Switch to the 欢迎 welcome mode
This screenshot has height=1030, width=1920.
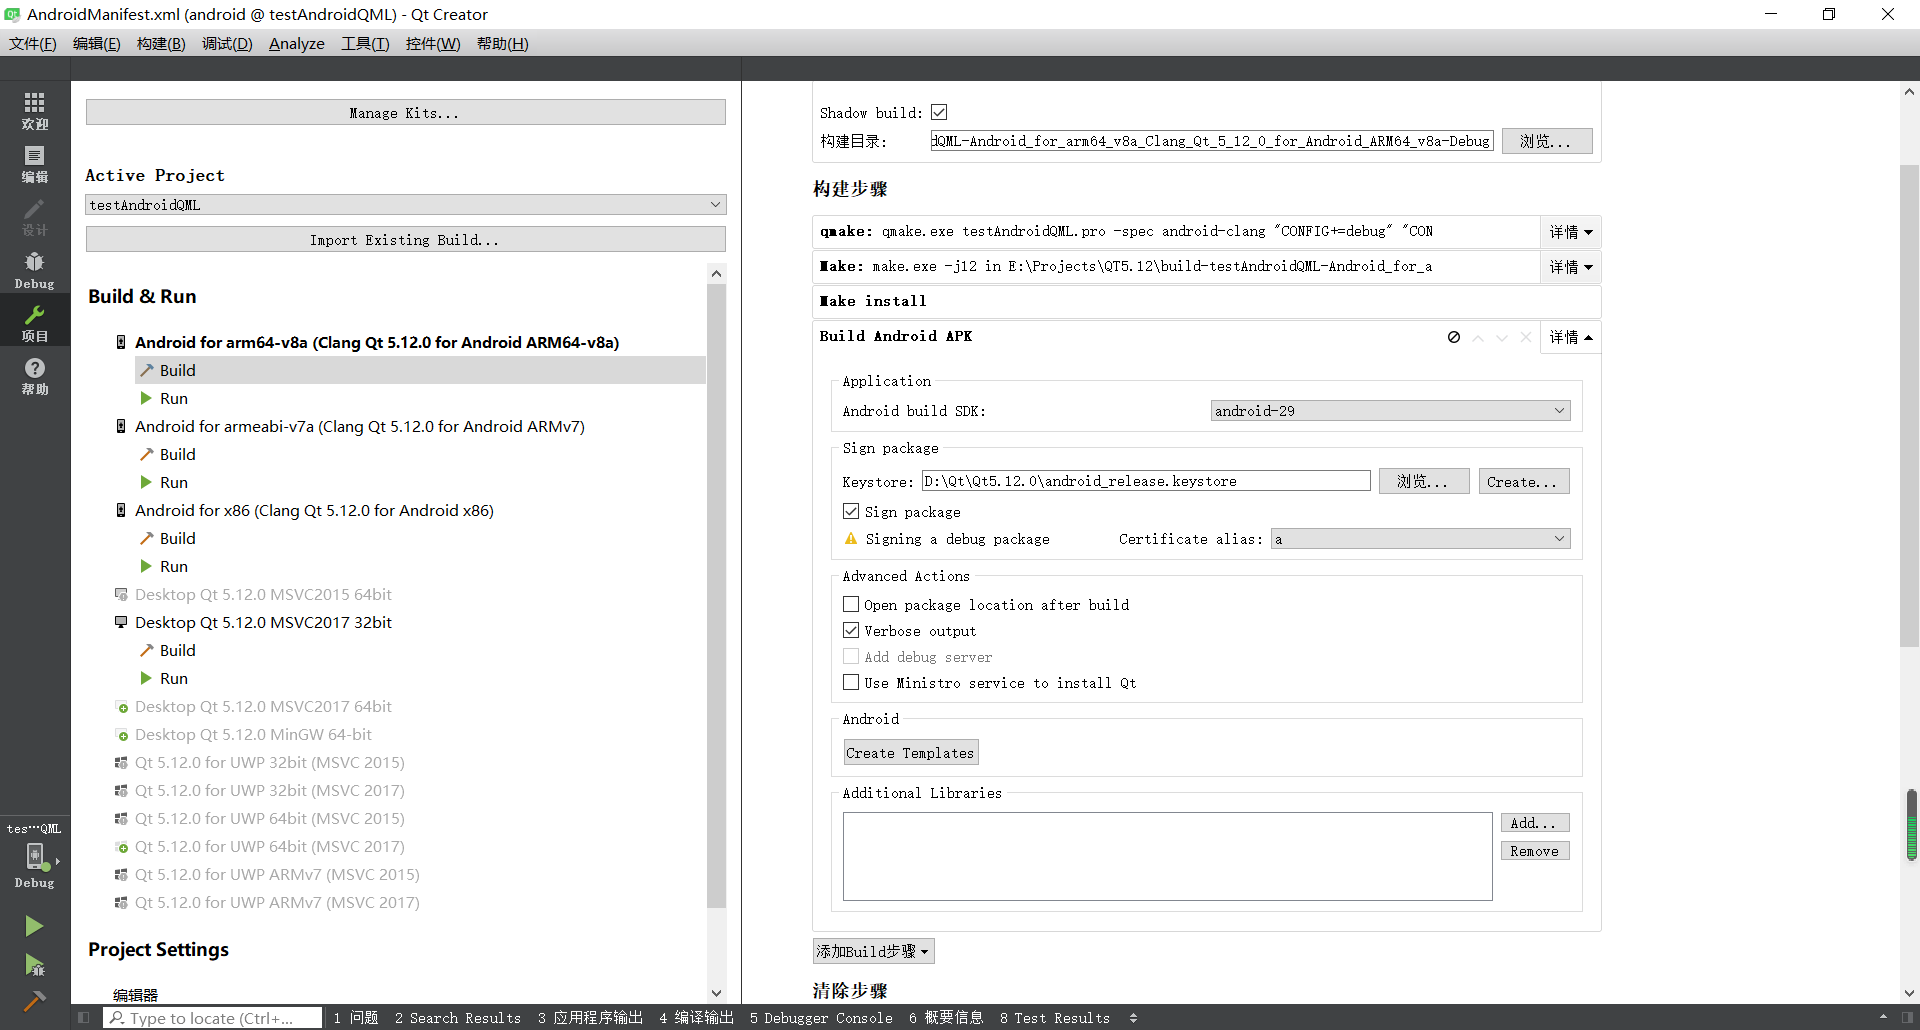(34, 112)
